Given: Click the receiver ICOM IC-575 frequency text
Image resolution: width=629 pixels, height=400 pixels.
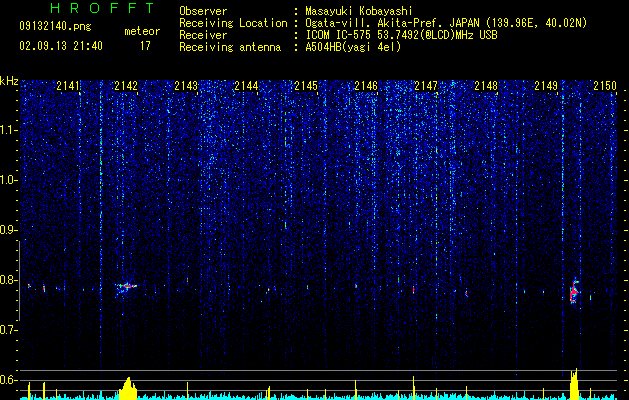Looking at the screenshot, I should pos(401,35).
